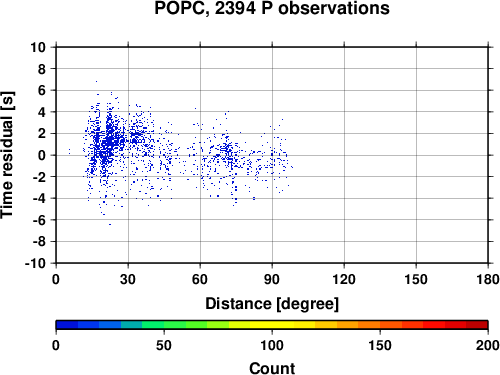Click the dark blue colorbar segment at 0
Image resolution: width=500 pixels, height=375 pixels.
coord(67,325)
